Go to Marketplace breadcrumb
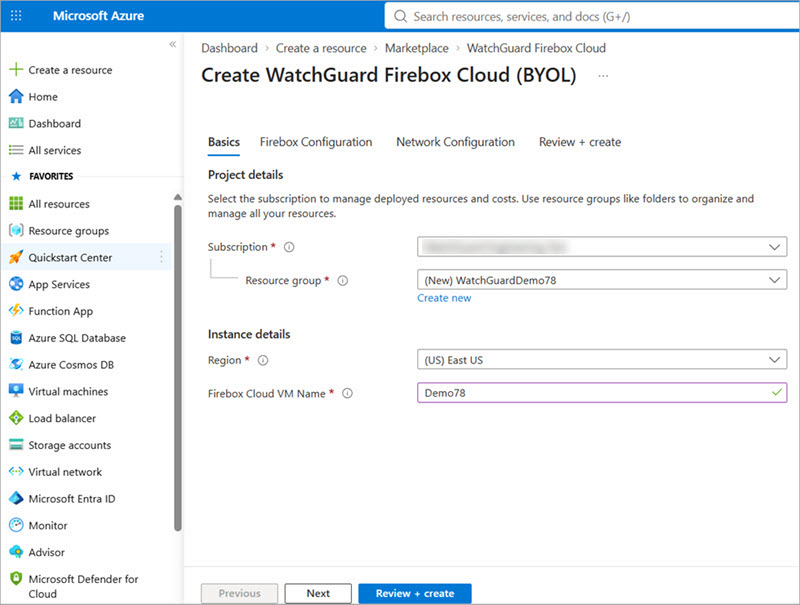800x605 pixels. (416, 48)
